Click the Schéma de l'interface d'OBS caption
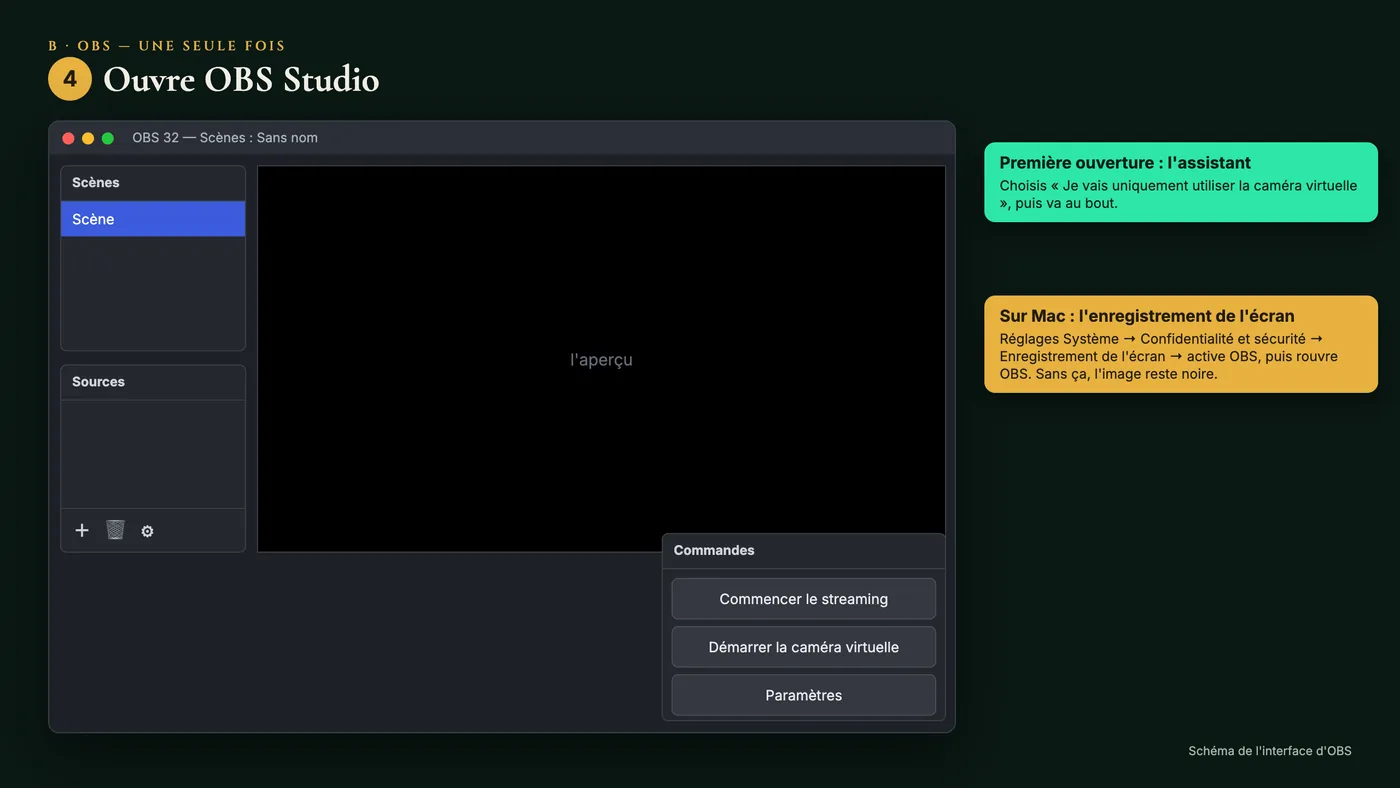This screenshot has height=788, width=1400. tap(1270, 751)
